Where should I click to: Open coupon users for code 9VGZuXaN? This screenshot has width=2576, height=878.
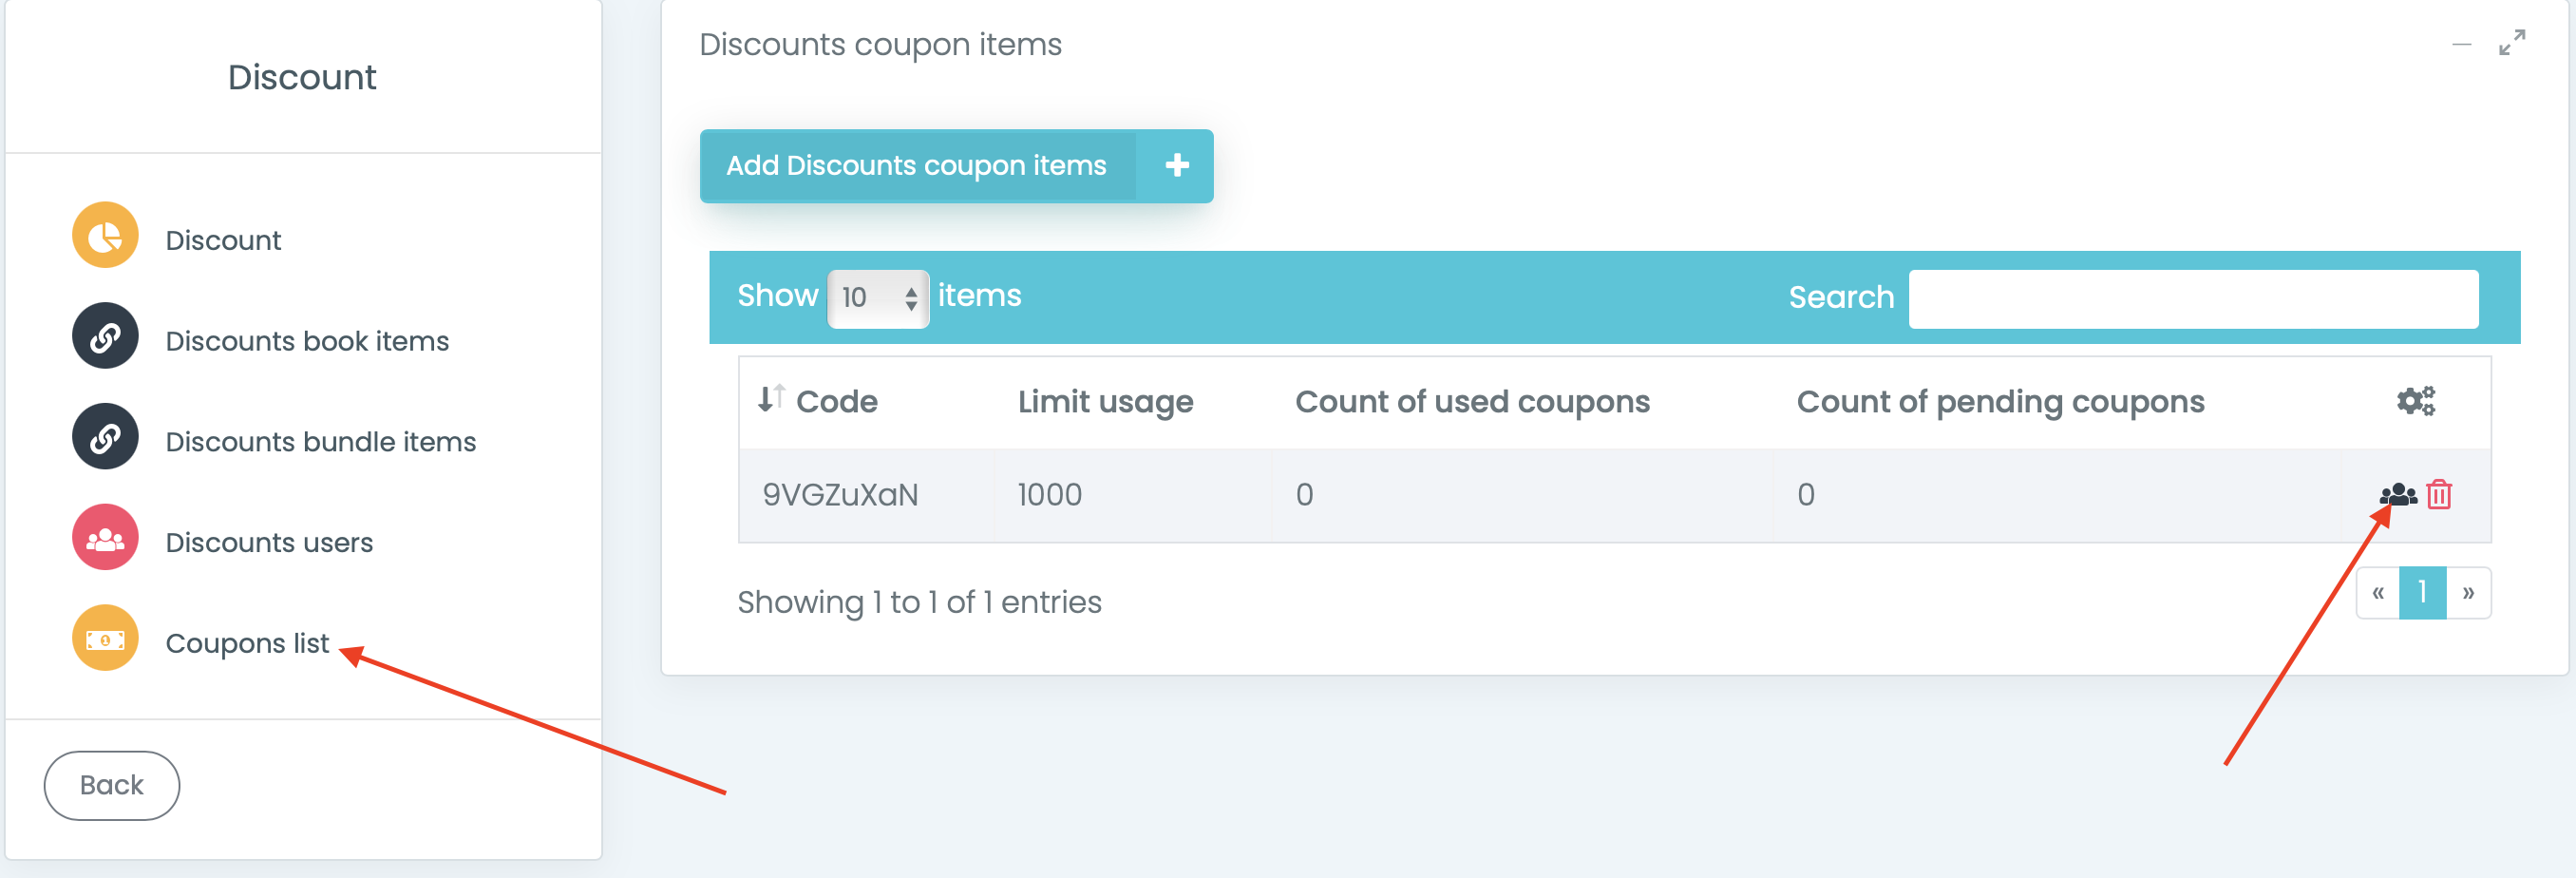click(x=2397, y=495)
